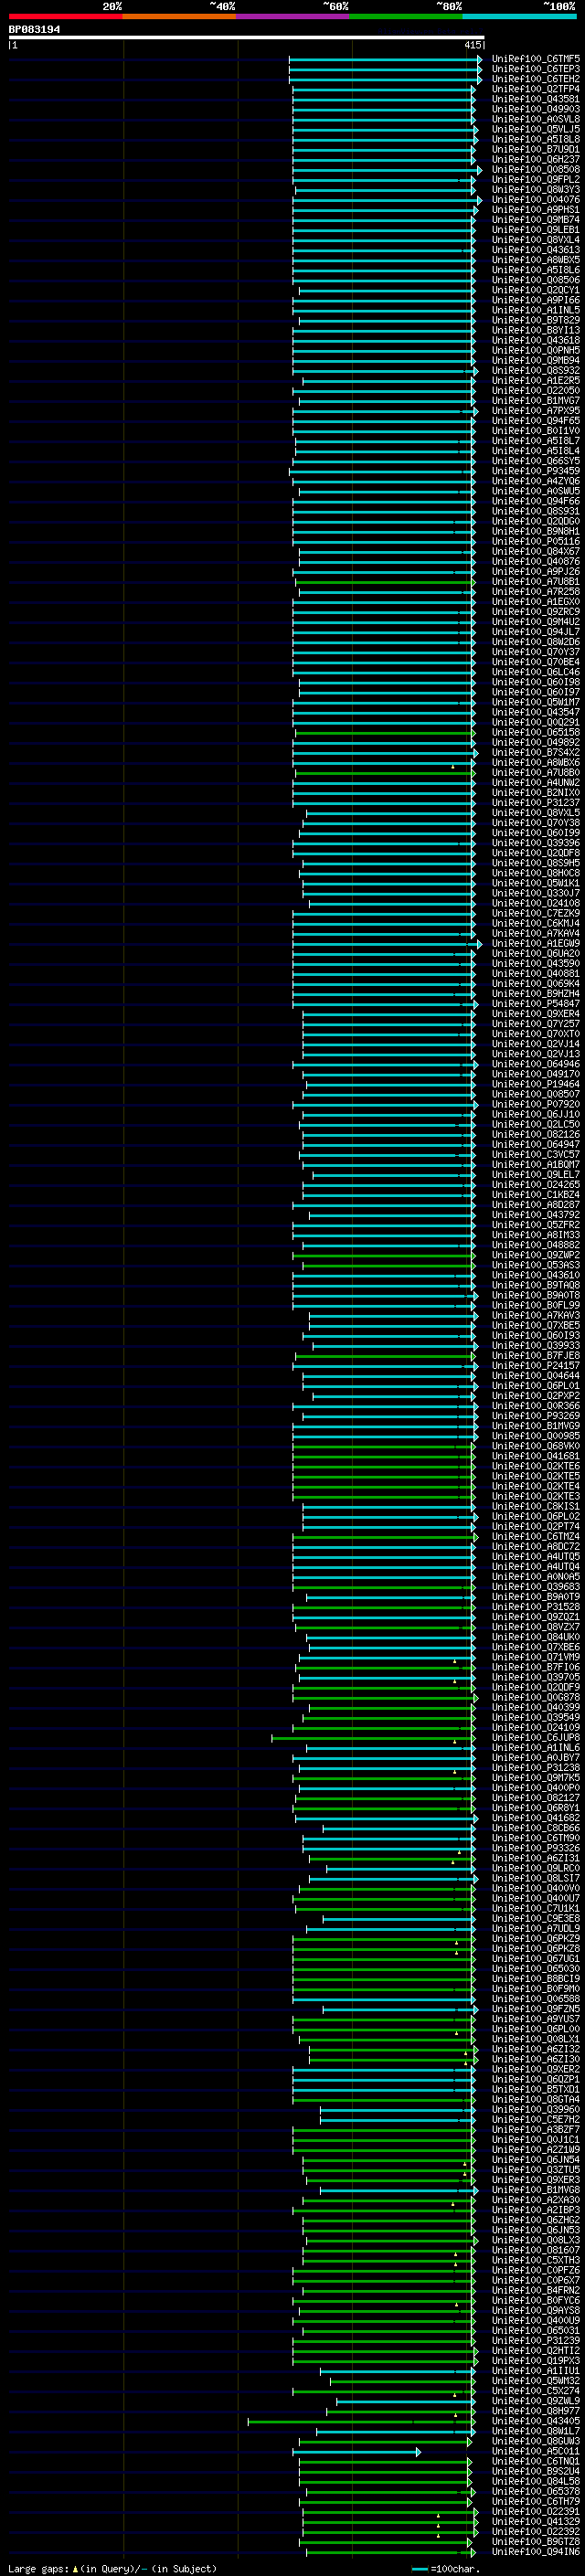Click the yellow gap-in-query triangle in legend
The image size is (585, 2576).
pos(75,2569)
